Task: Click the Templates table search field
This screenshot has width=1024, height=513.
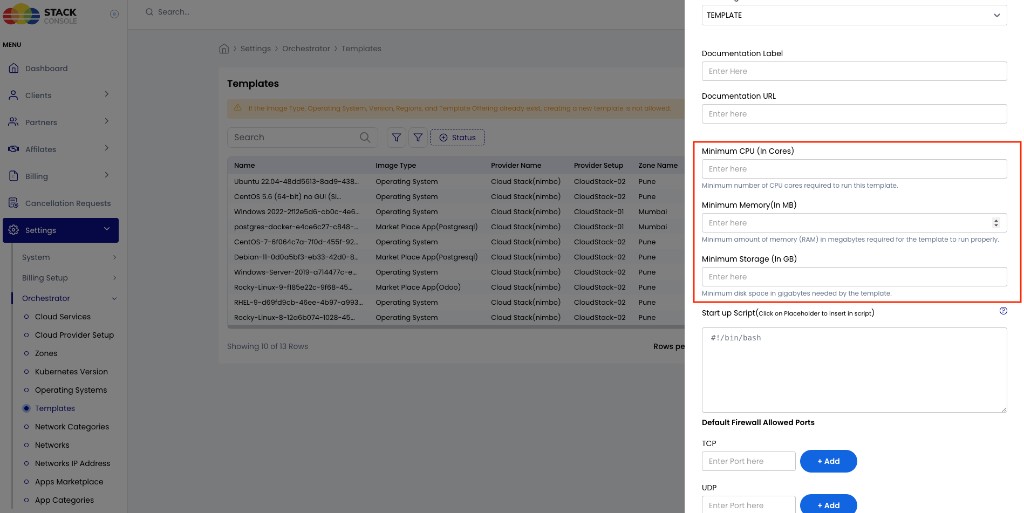Action: (x=302, y=137)
